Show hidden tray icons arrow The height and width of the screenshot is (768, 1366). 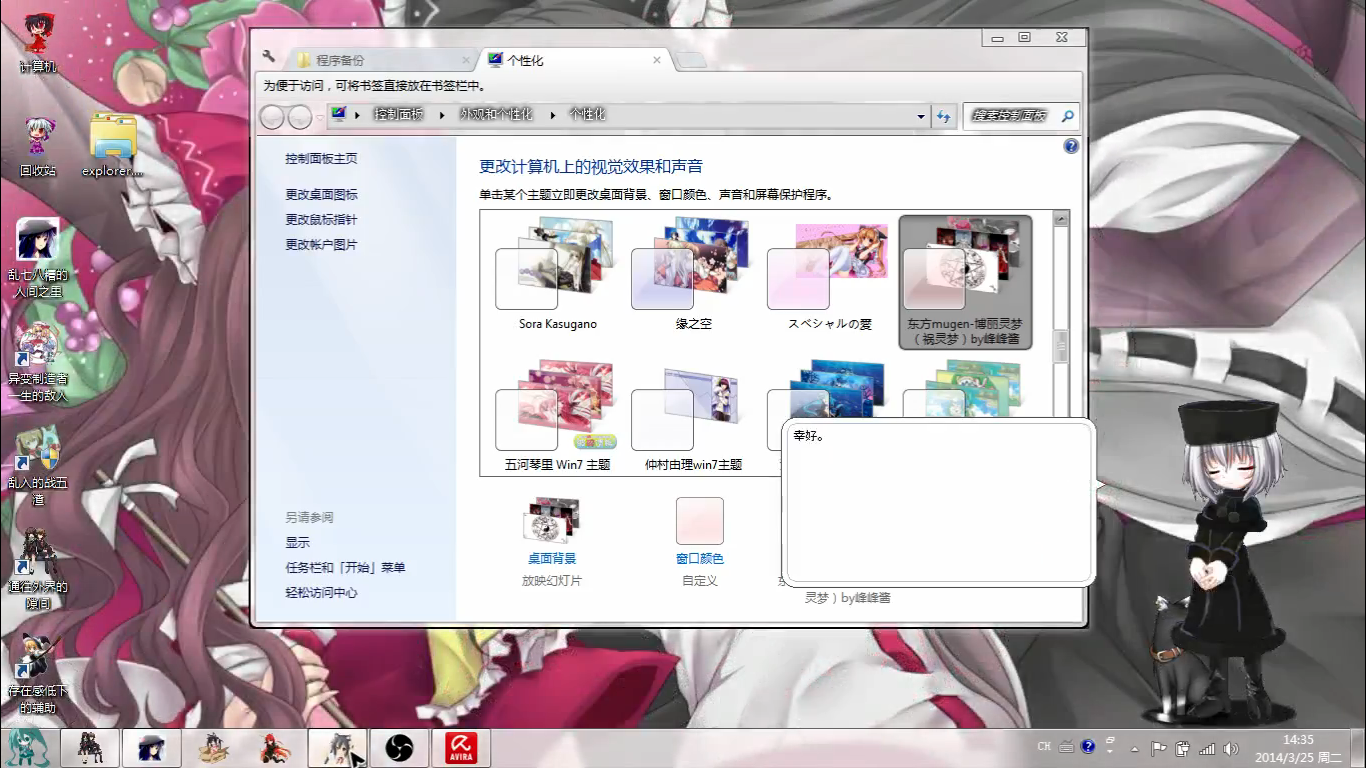[x=1134, y=748]
